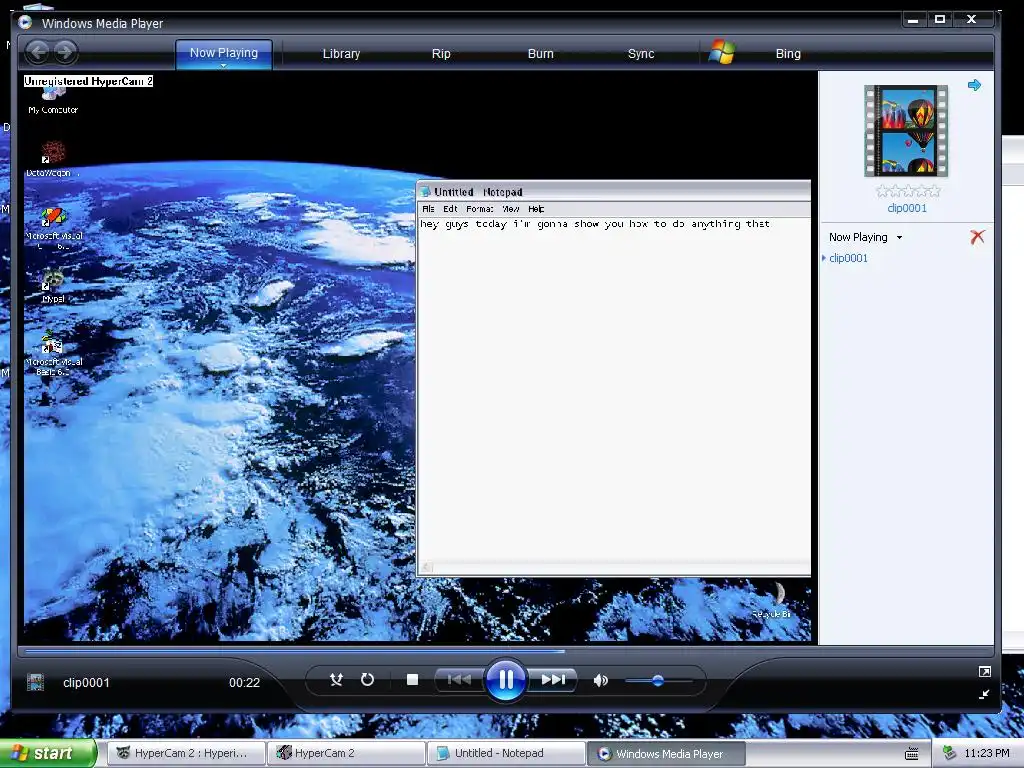Pause the video
This screenshot has width=1024, height=768.
point(505,680)
